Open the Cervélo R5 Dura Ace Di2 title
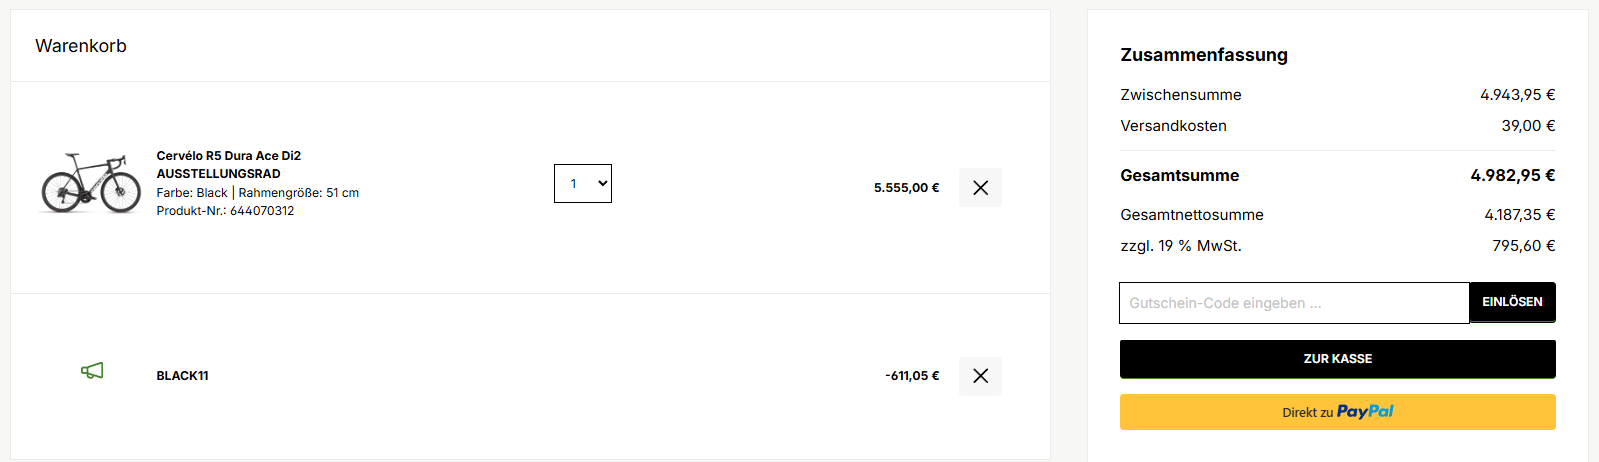Image resolution: width=1599 pixels, height=462 pixels. pos(228,156)
